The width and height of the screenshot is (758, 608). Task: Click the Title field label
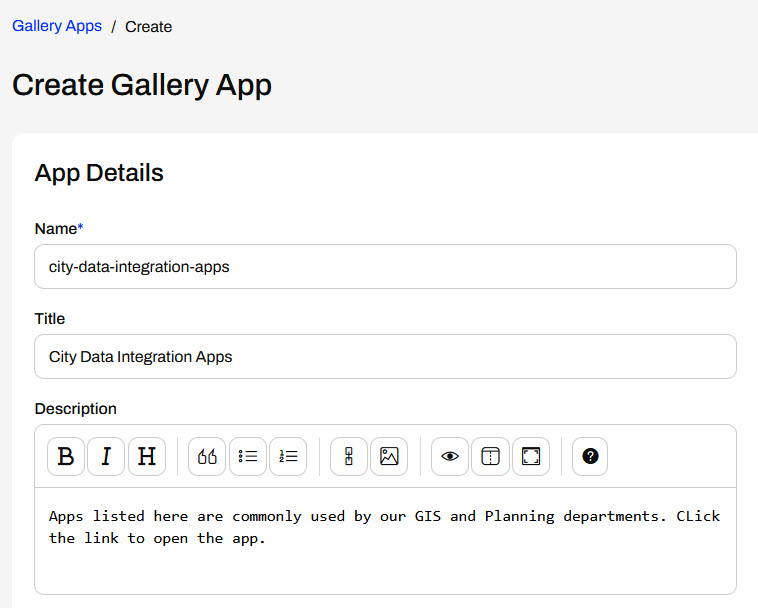click(x=50, y=319)
